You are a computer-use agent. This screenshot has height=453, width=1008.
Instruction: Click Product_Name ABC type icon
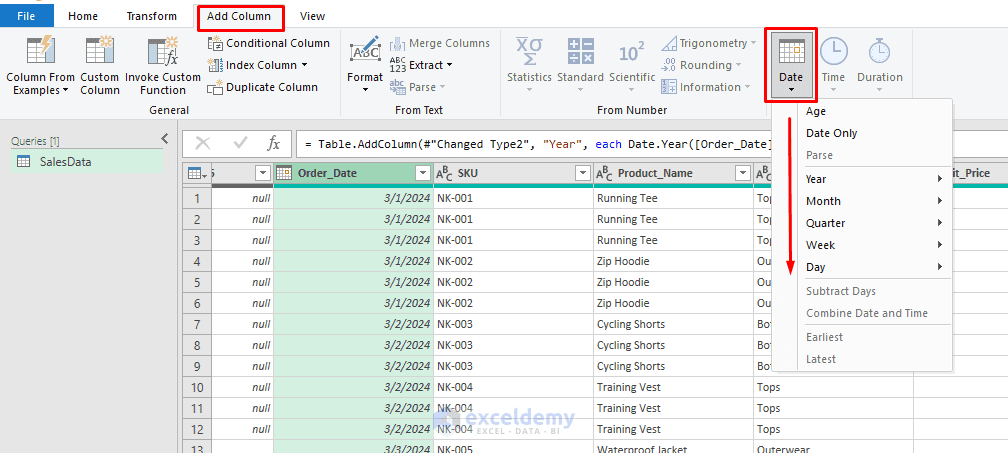pos(604,173)
